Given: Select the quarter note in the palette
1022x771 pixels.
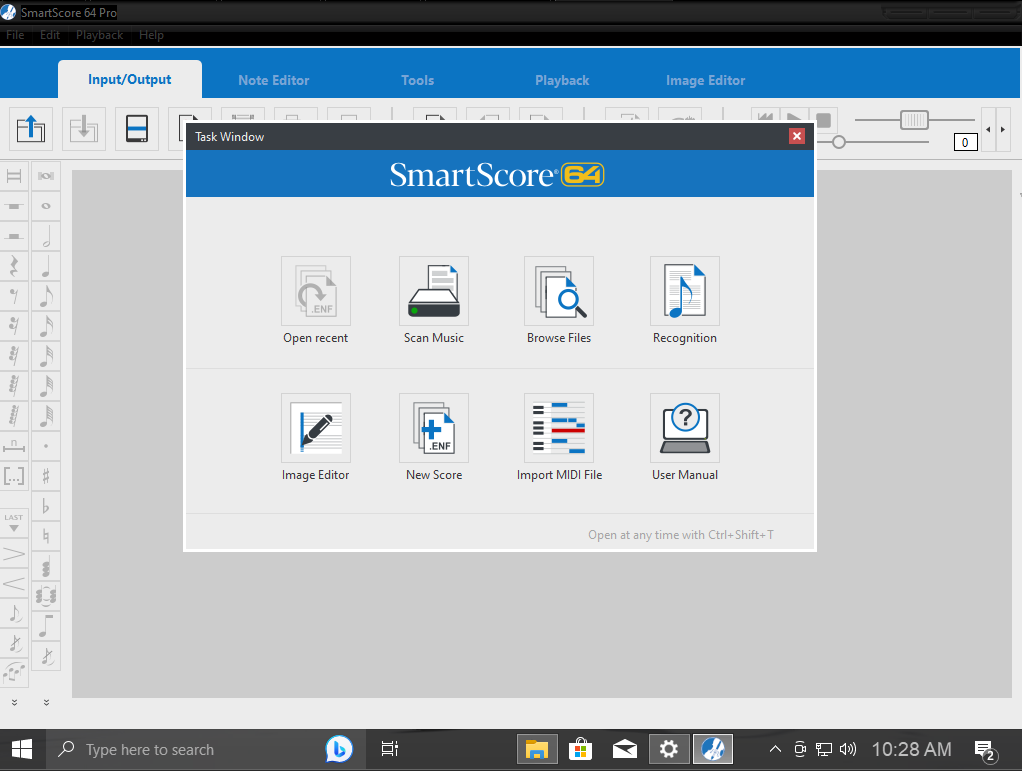Looking at the screenshot, I should [x=46, y=266].
